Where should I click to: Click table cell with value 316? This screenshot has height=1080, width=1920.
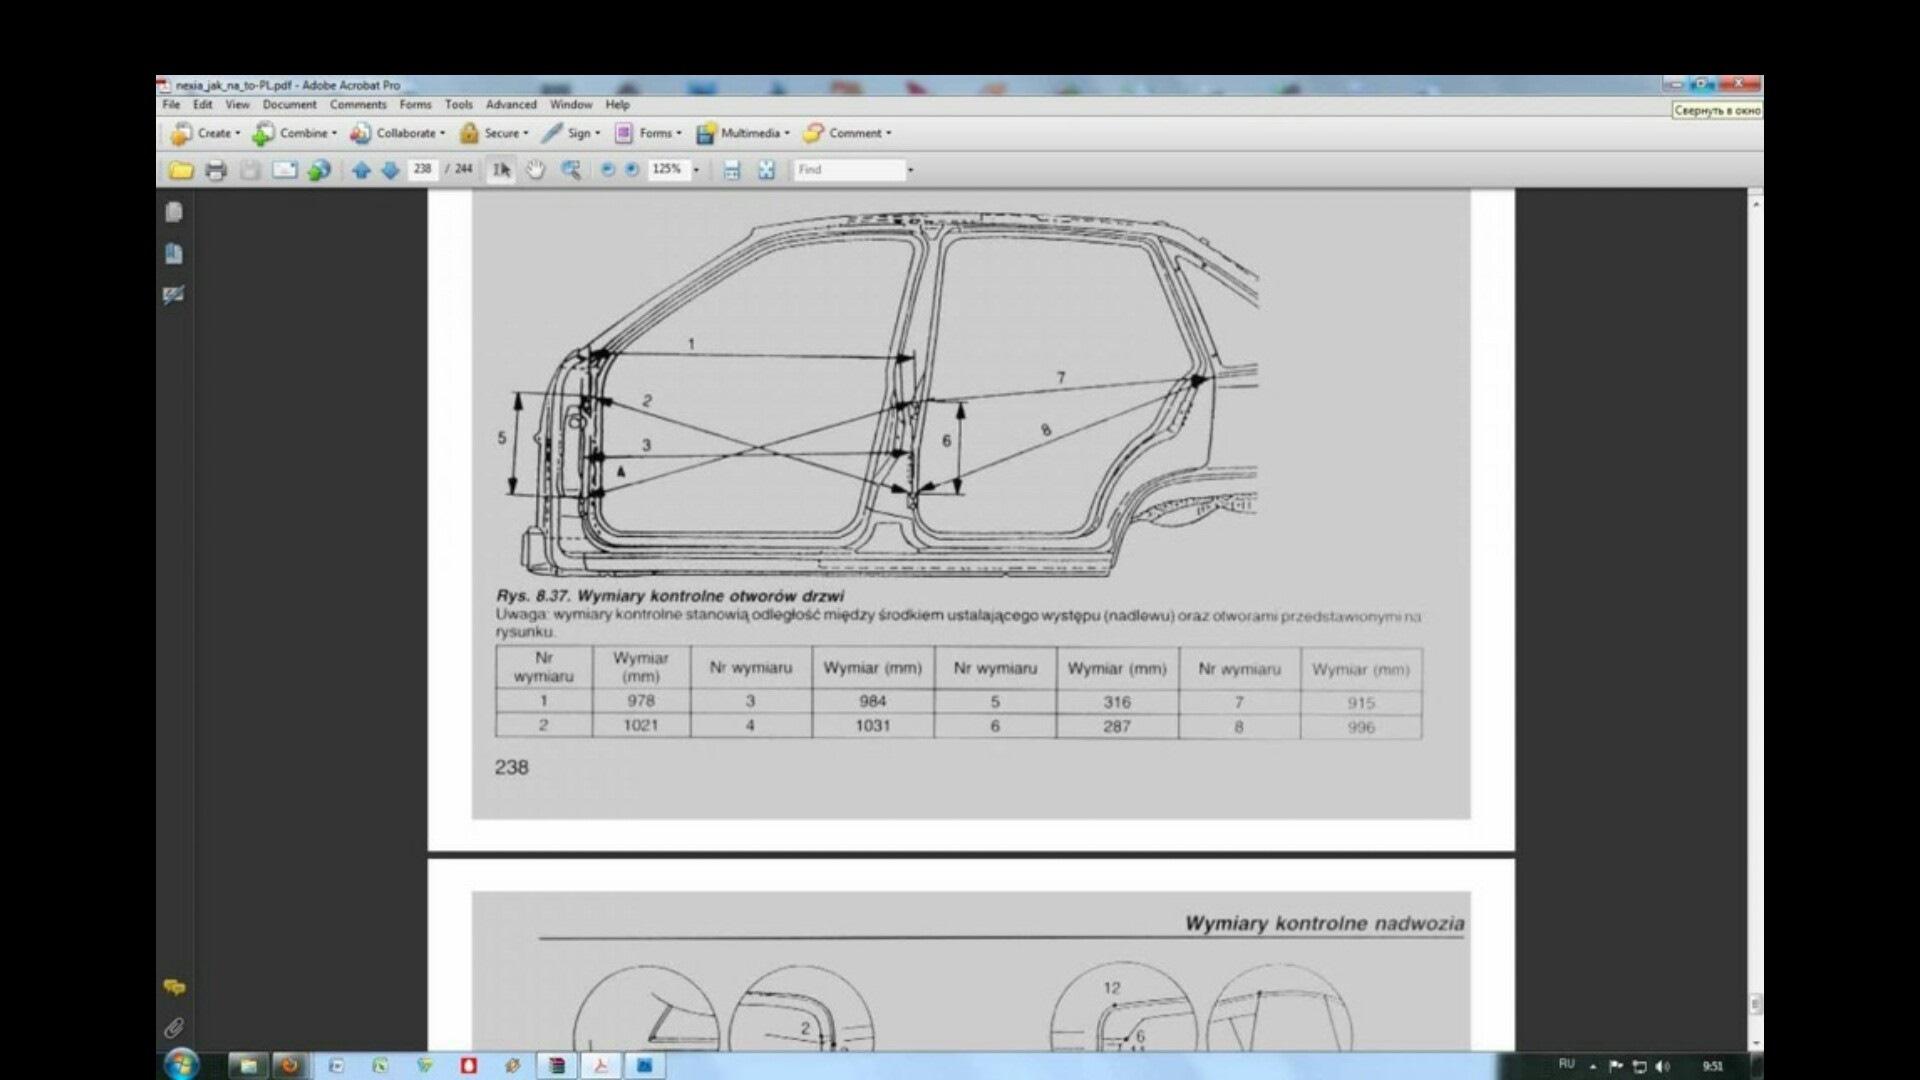tap(1117, 702)
